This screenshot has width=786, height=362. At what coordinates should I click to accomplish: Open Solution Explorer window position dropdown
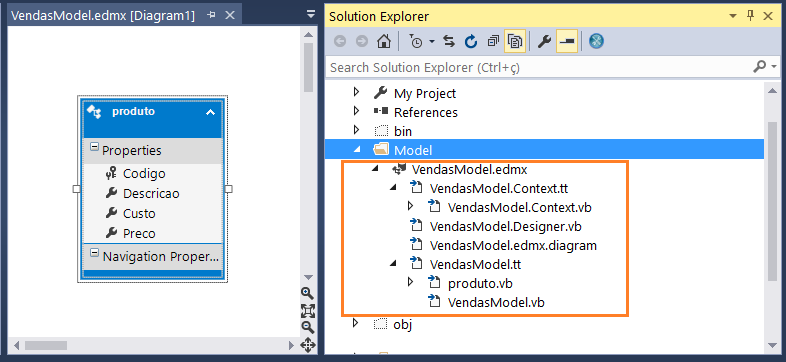click(x=733, y=17)
